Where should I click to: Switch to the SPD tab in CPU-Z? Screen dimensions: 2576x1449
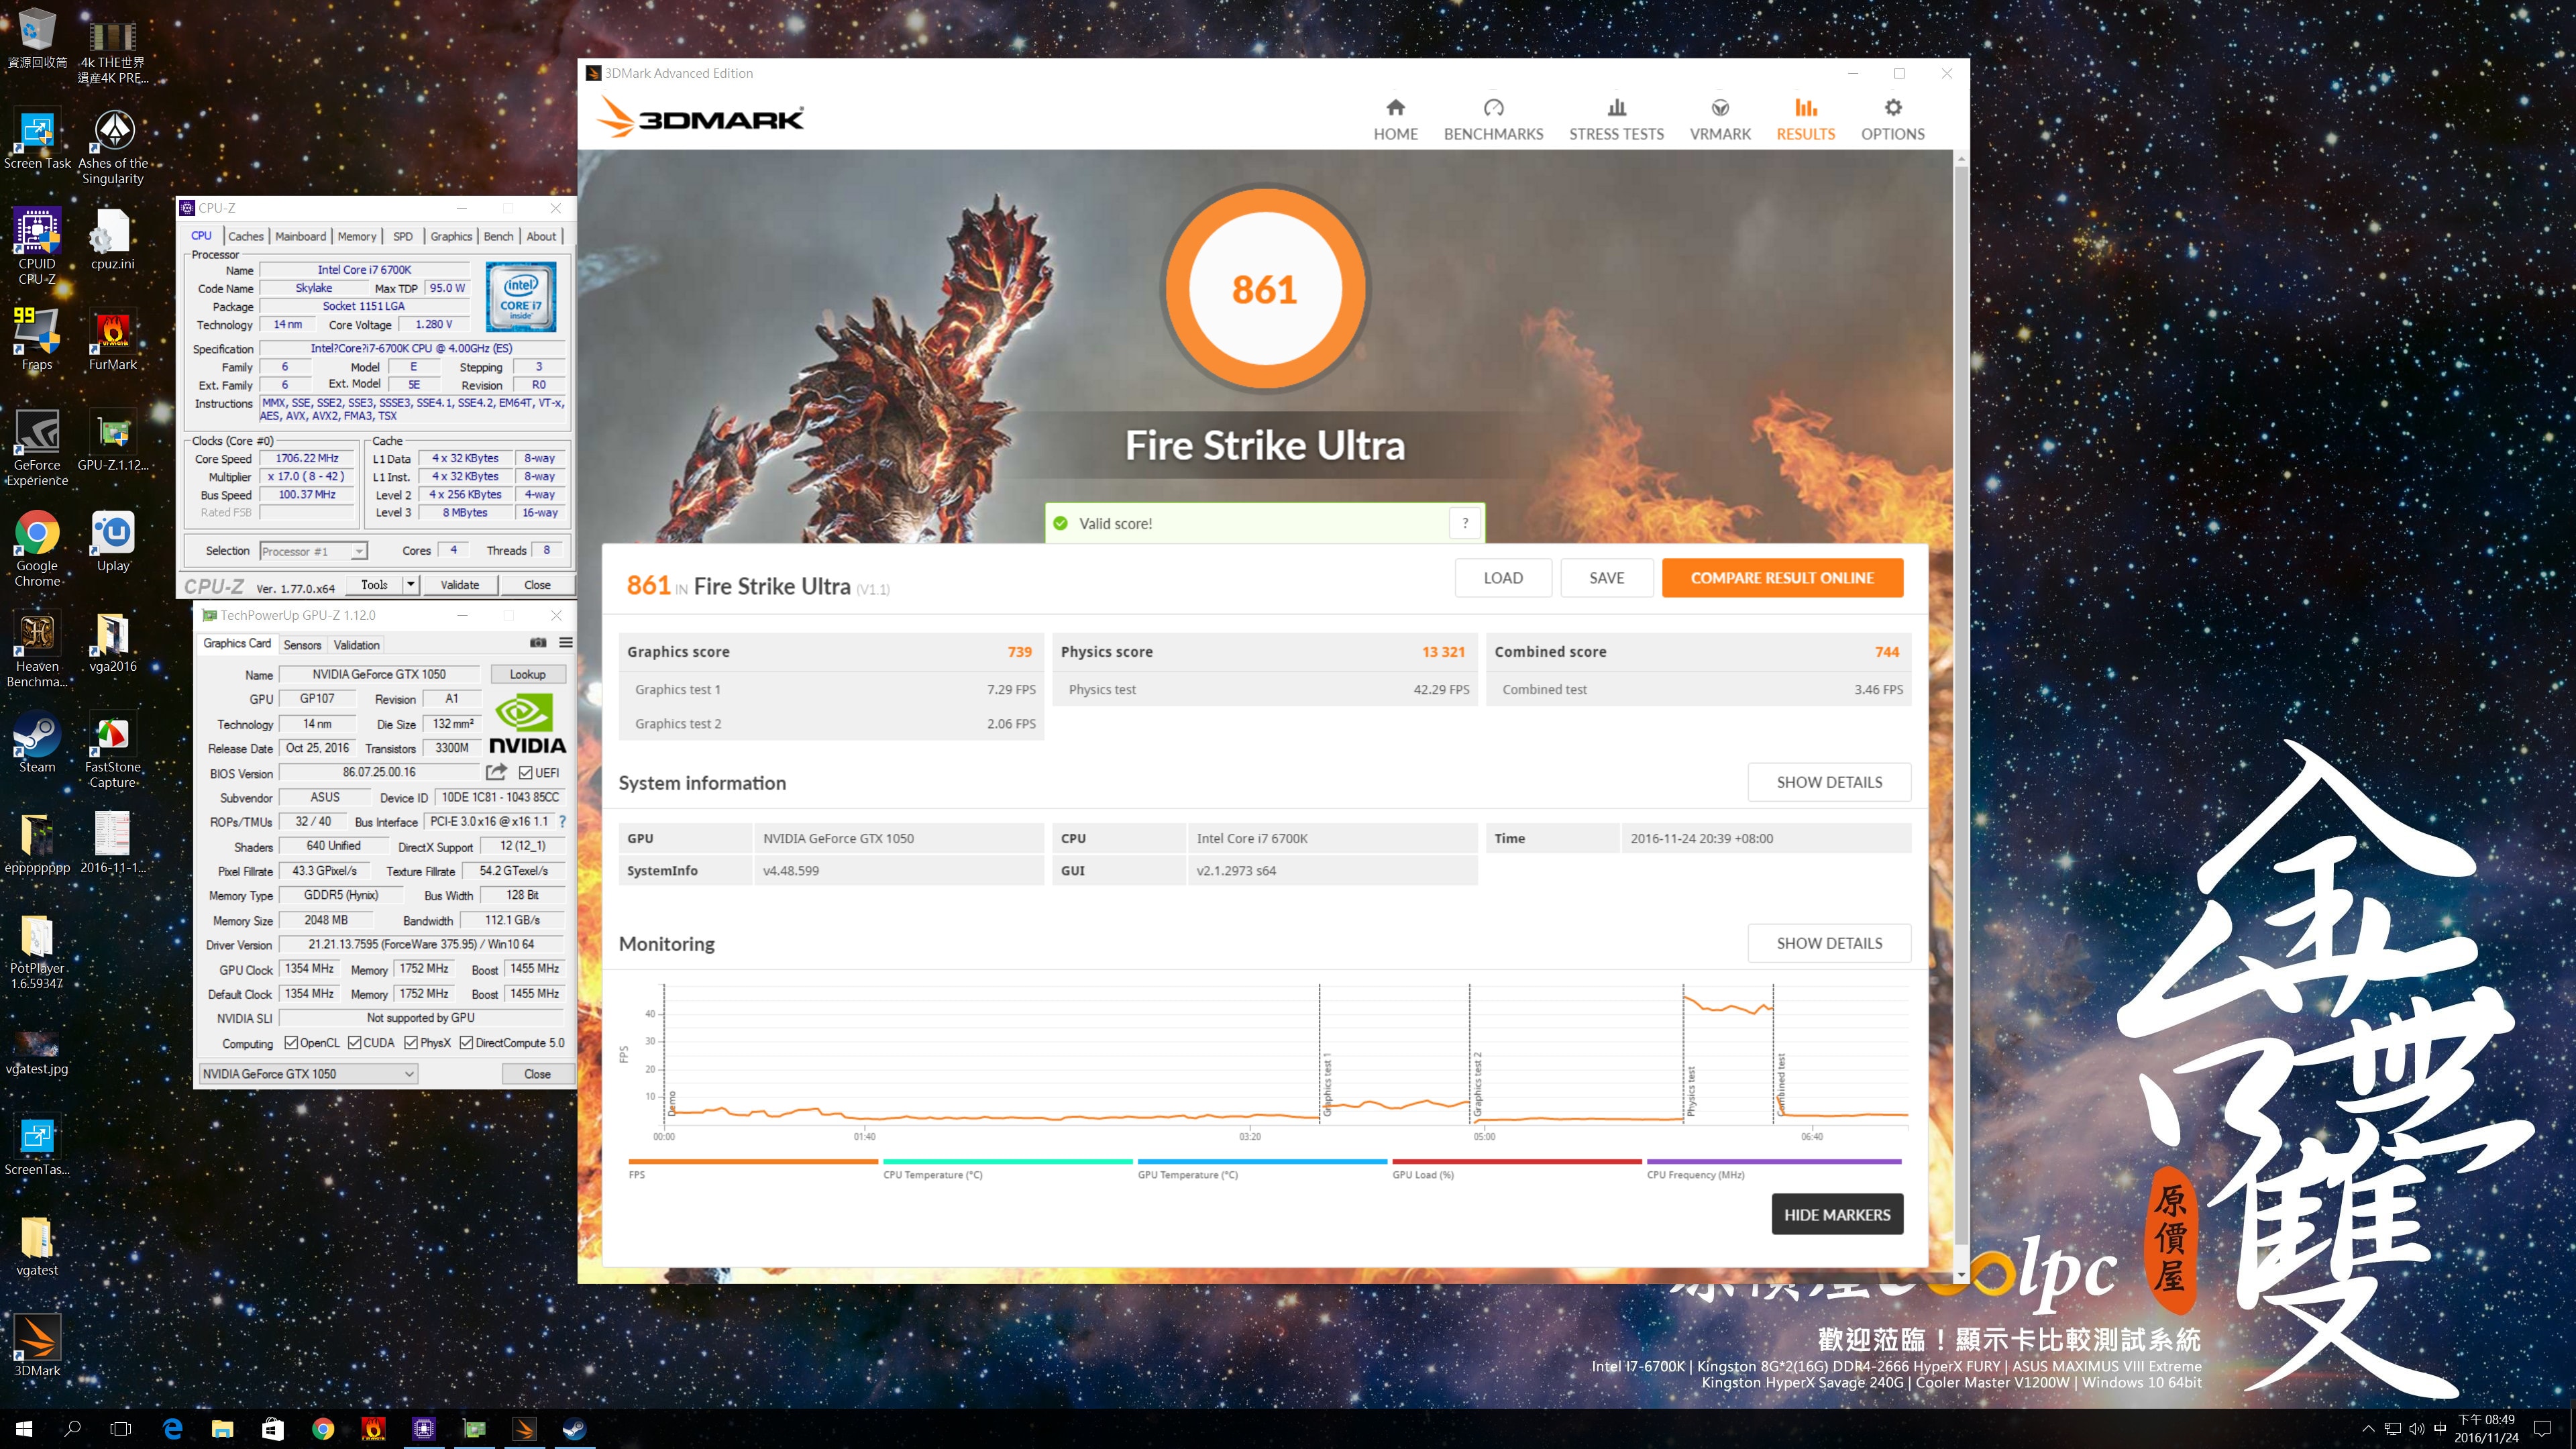[x=403, y=236]
